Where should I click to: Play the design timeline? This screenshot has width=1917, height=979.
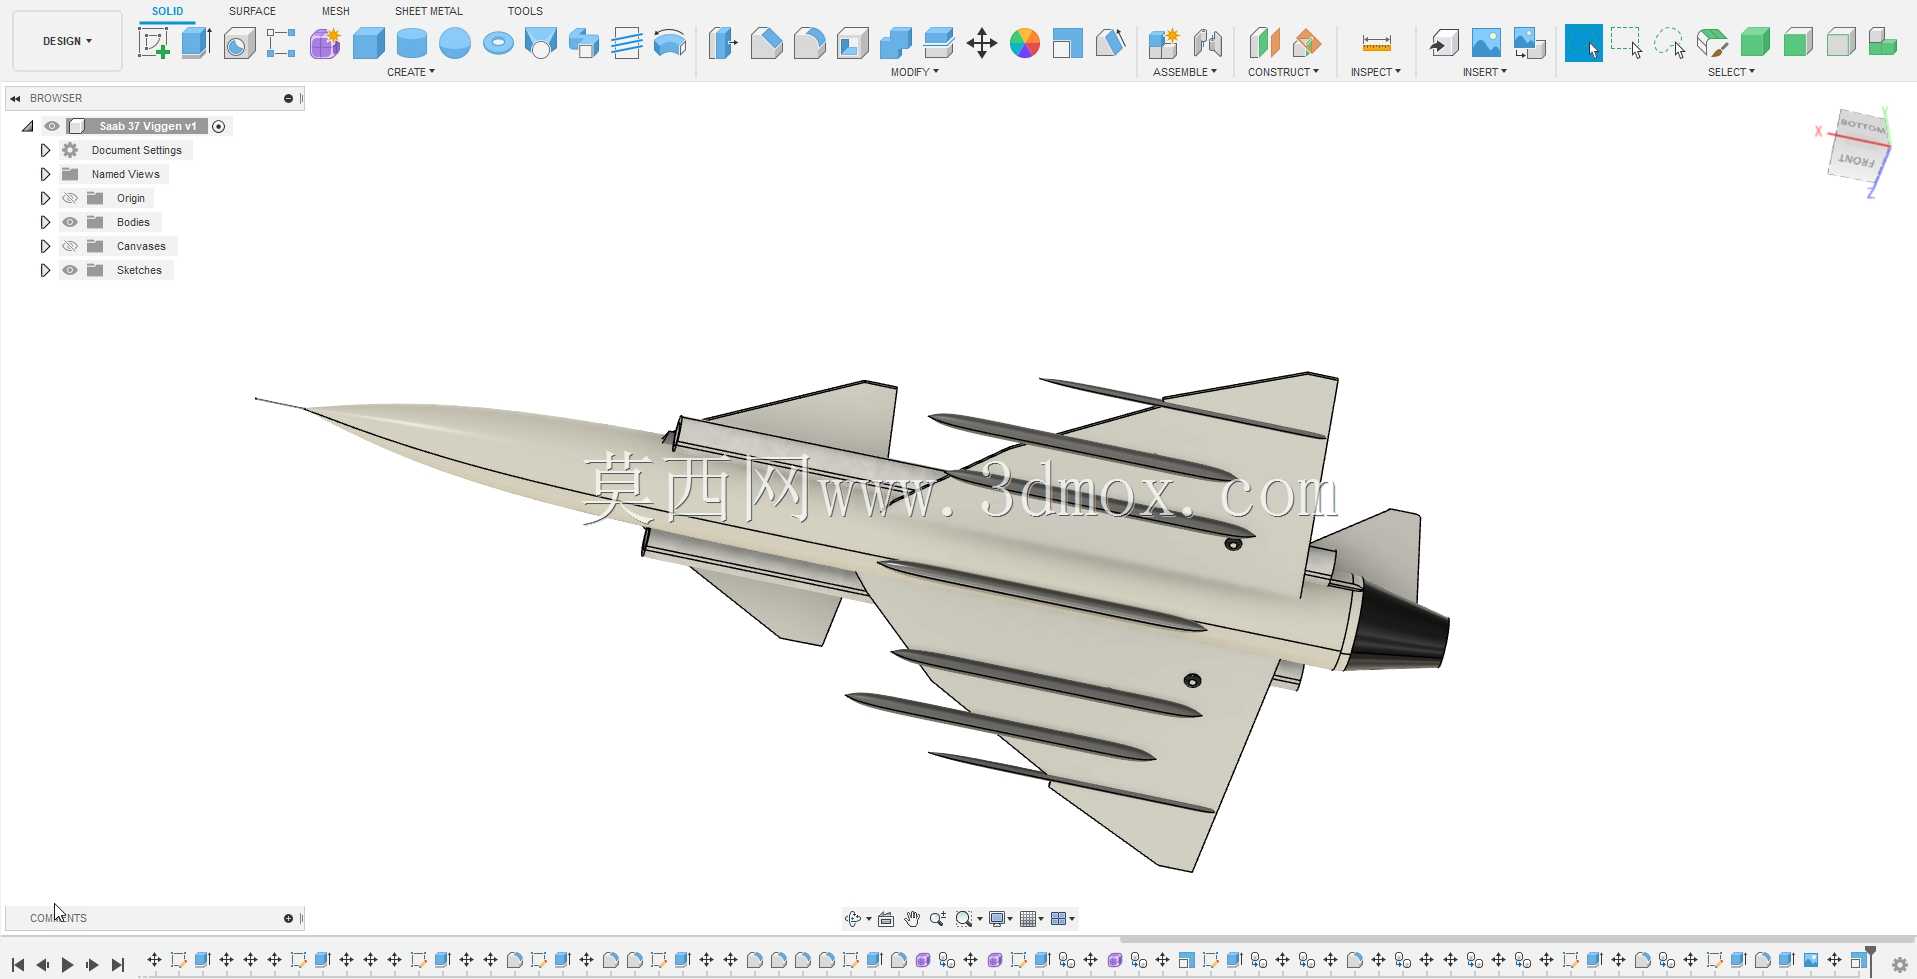[67, 965]
